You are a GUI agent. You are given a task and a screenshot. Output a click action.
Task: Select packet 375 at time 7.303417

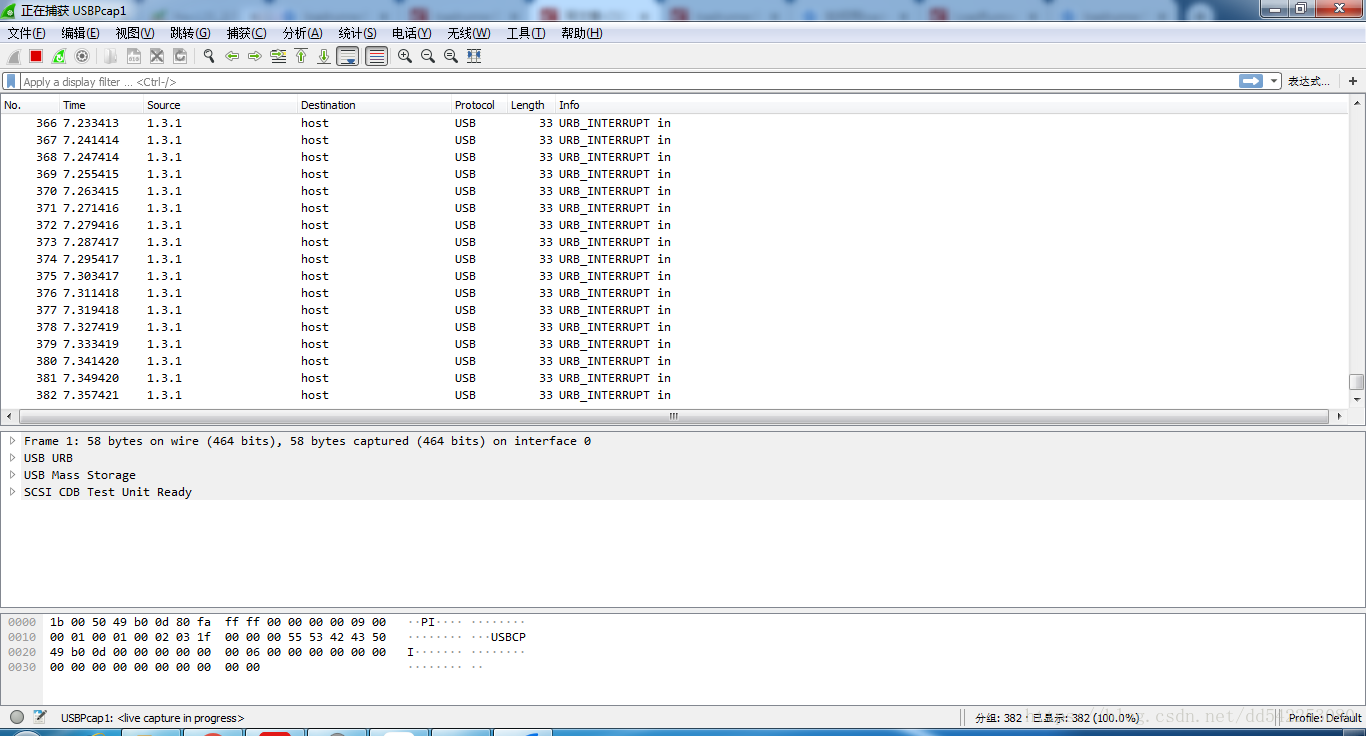(x=674, y=276)
